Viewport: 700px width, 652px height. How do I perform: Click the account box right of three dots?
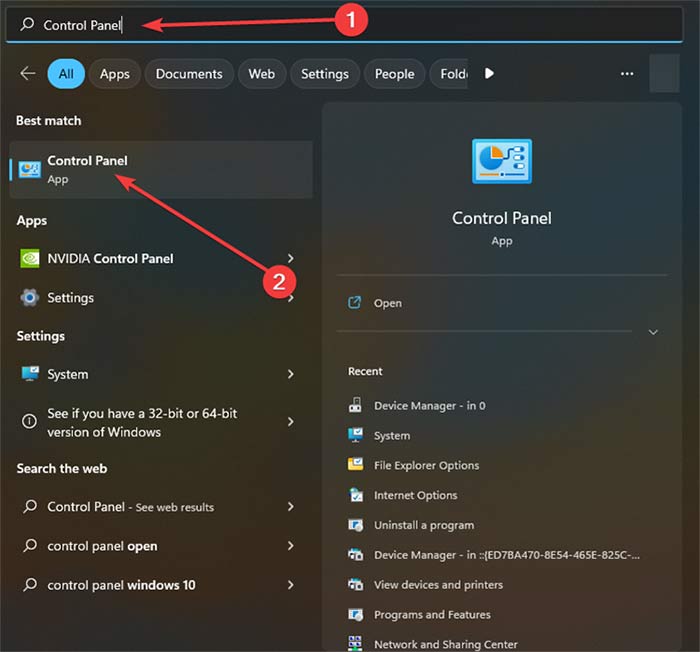pos(664,73)
